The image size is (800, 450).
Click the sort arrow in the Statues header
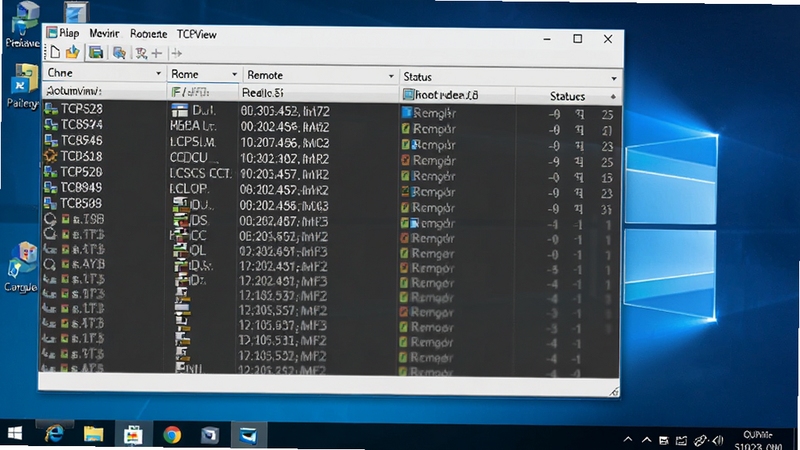tap(613, 96)
